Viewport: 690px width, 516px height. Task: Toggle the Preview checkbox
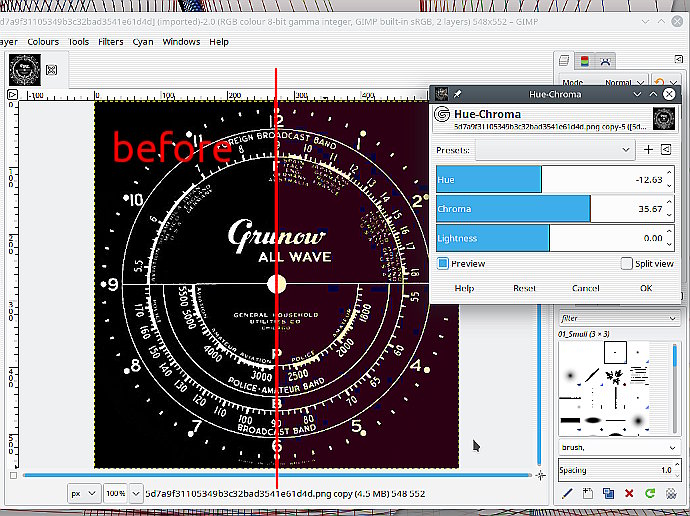443,263
